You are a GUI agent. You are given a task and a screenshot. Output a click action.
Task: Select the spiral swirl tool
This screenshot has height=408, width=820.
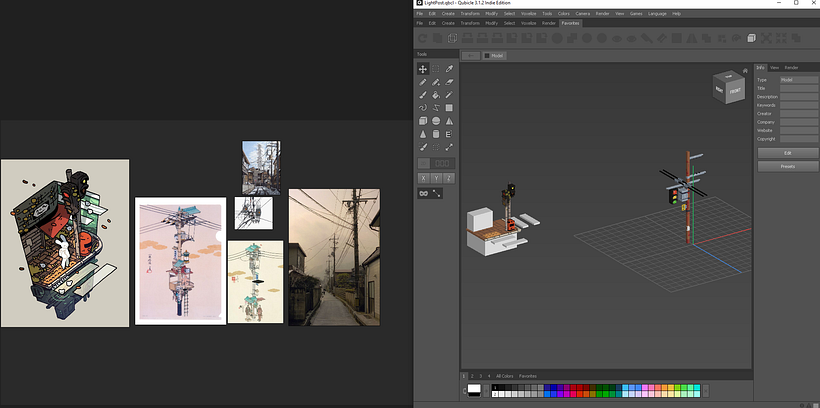tap(423, 108)
